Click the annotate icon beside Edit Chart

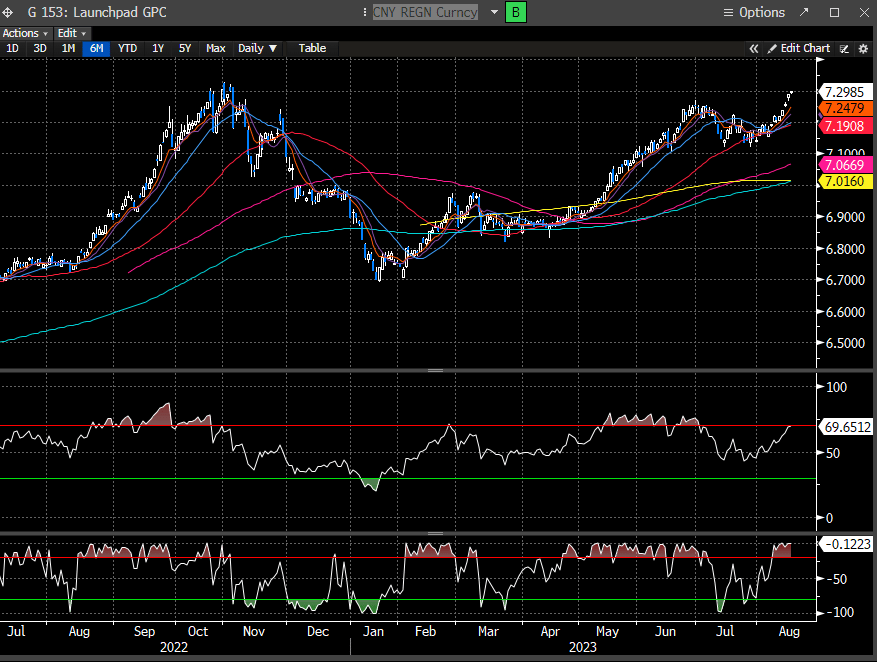(845, 48)
